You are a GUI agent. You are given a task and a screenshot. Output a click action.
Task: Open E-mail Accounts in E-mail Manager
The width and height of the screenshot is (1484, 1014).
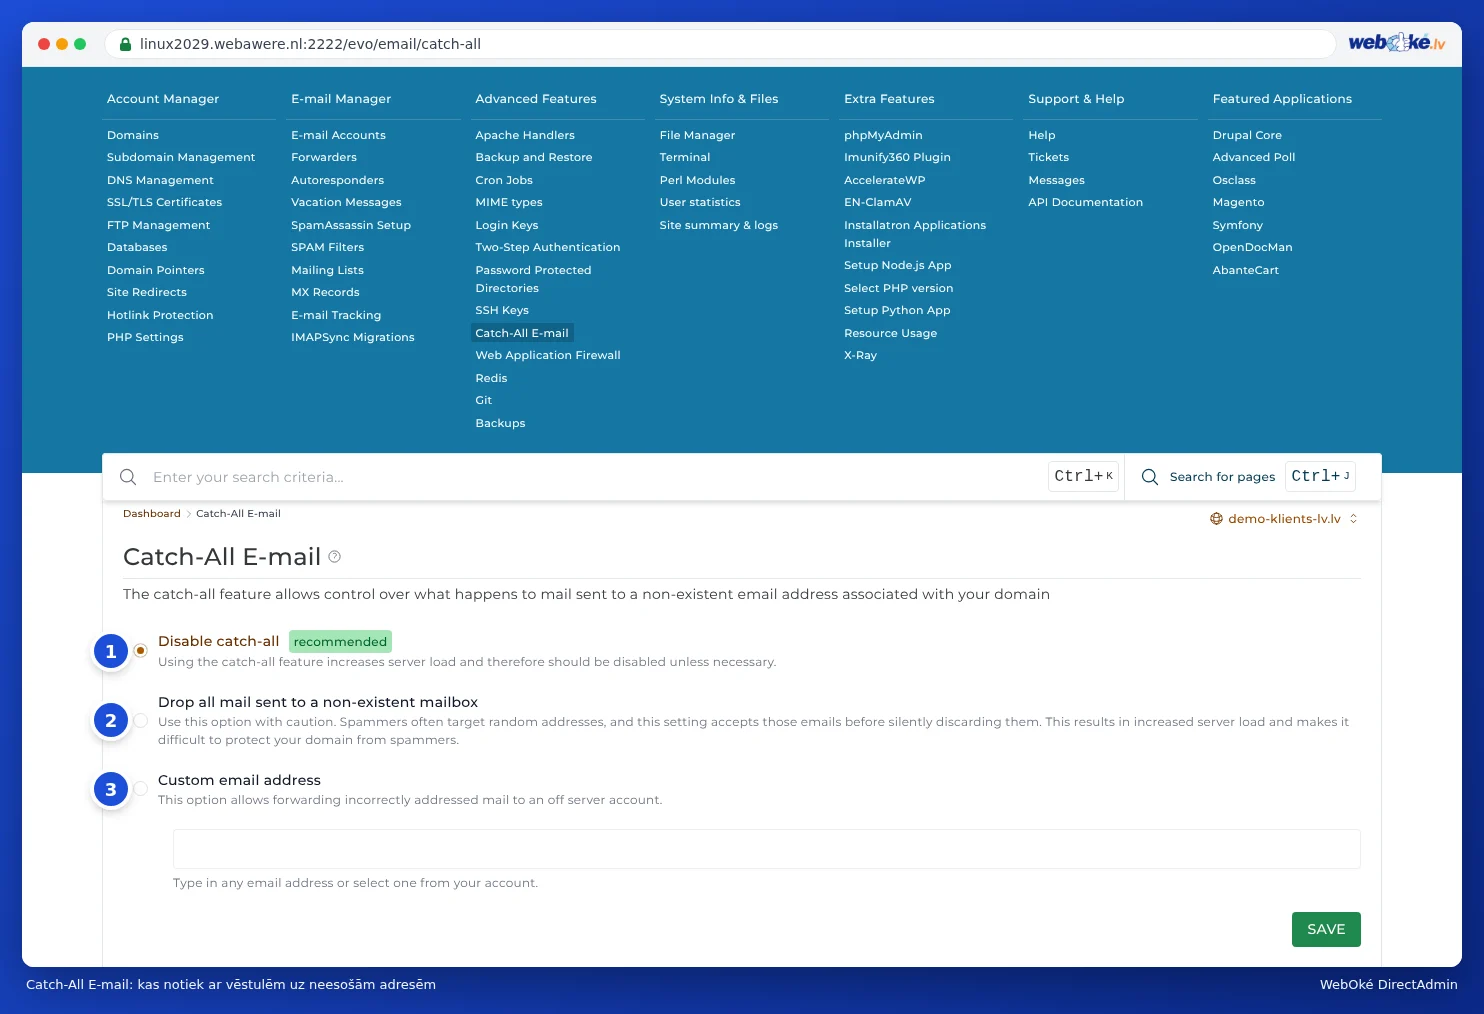coord(338,135)
